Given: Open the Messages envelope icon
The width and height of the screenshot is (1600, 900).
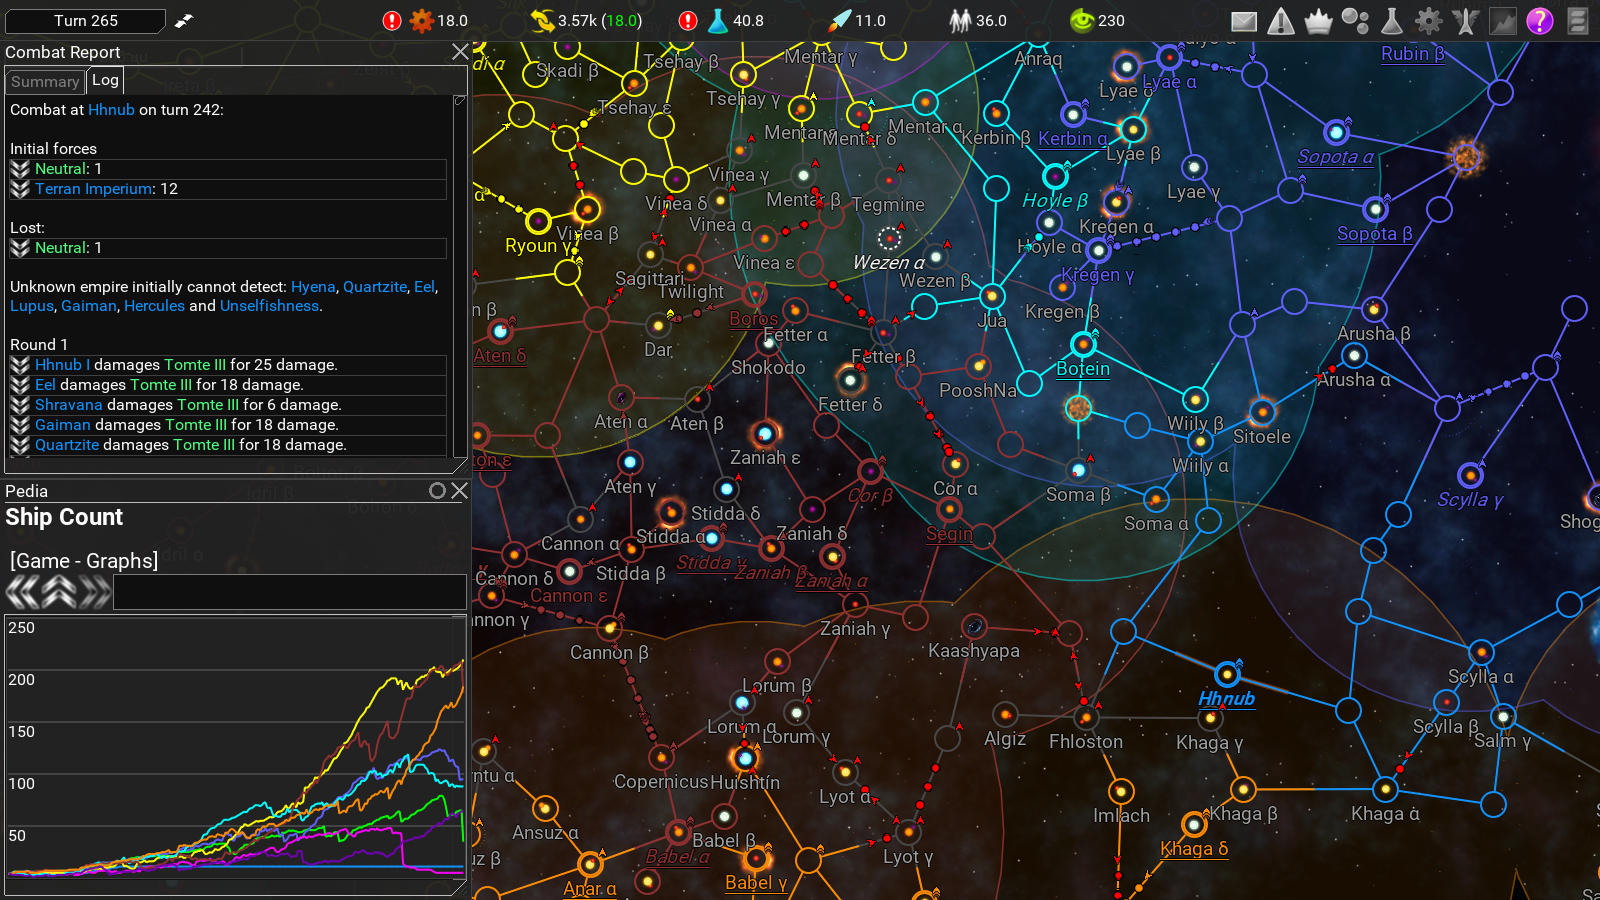Looking at the screenshot, I should (x=1244, y=21).
